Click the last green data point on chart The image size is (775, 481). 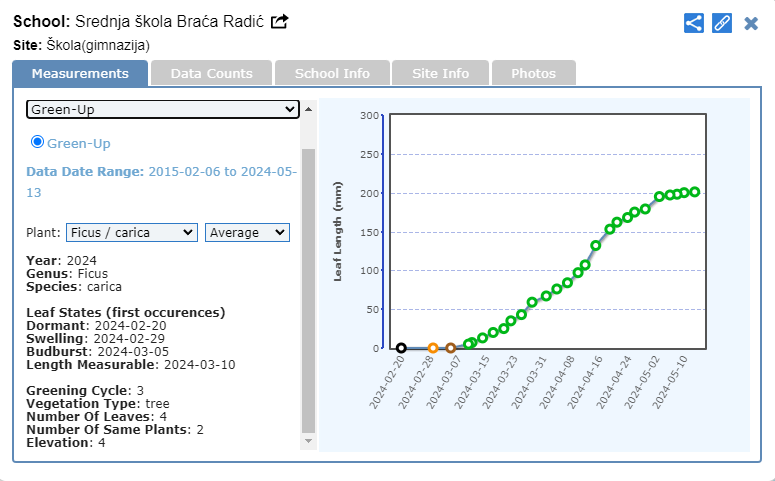point(694,192)
